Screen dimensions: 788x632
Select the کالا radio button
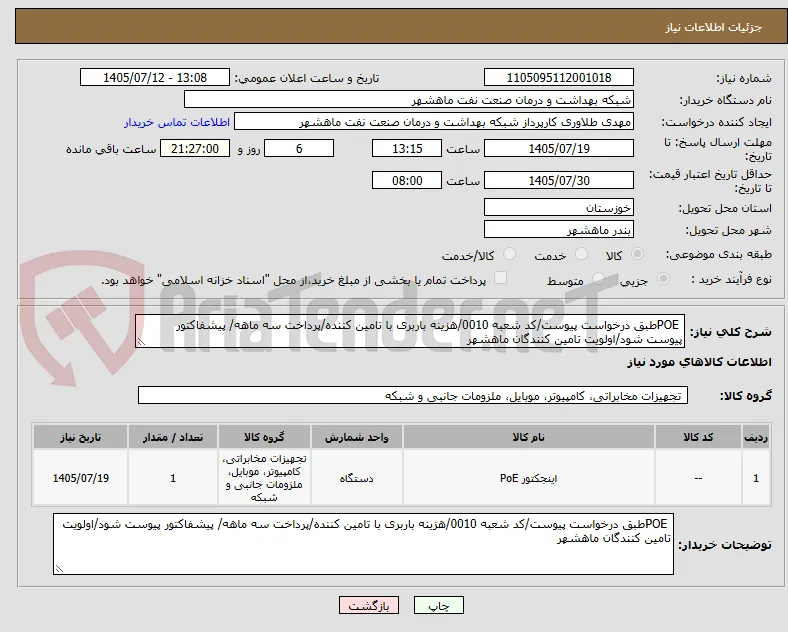[637, 254]
